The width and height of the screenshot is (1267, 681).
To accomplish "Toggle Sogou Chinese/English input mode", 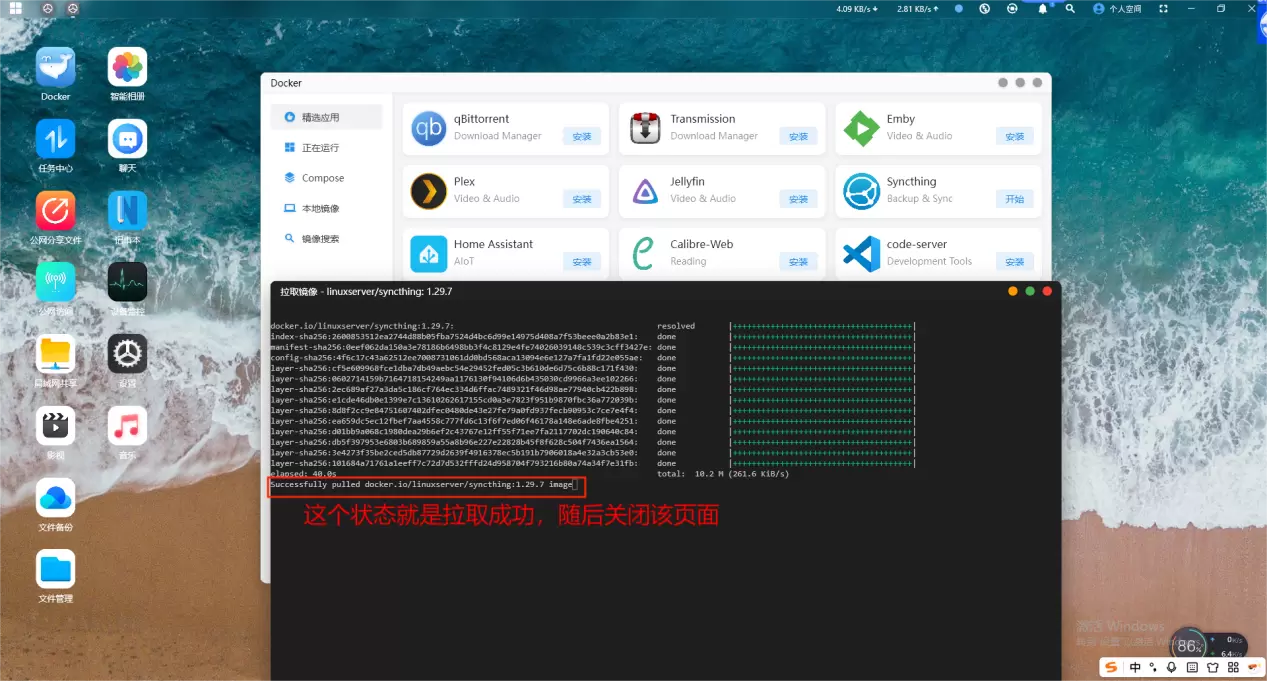I will tap(1135, 667).
